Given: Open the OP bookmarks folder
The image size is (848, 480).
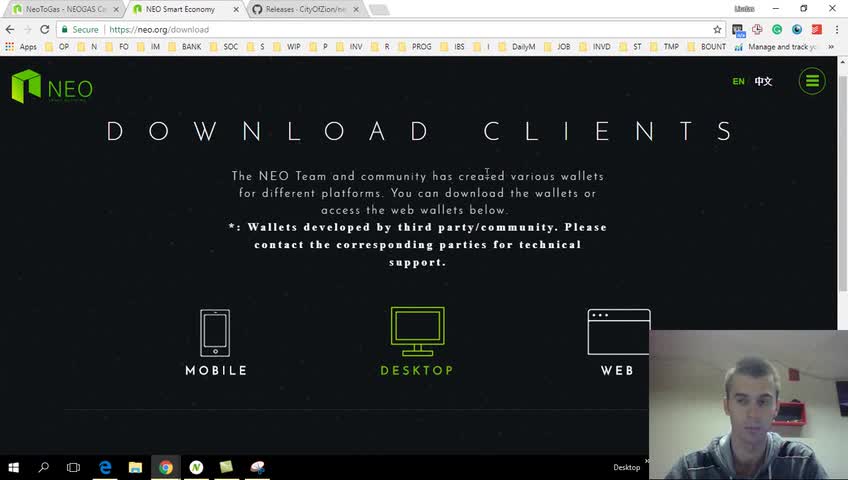Looking at the screenshot, I should 57,46.
